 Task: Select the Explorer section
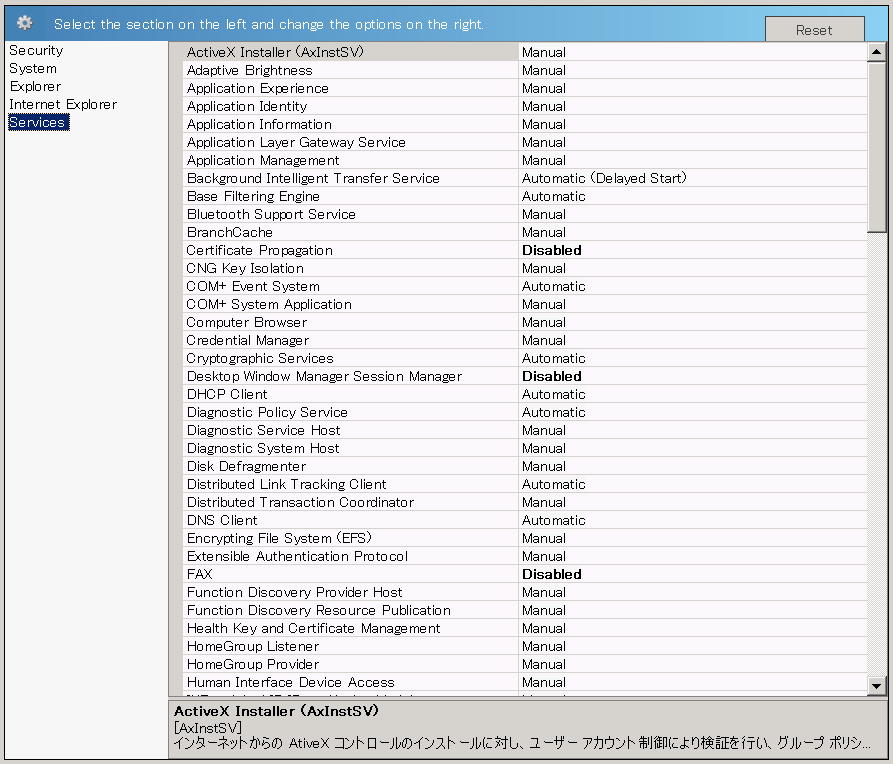(x=34, y=86)
